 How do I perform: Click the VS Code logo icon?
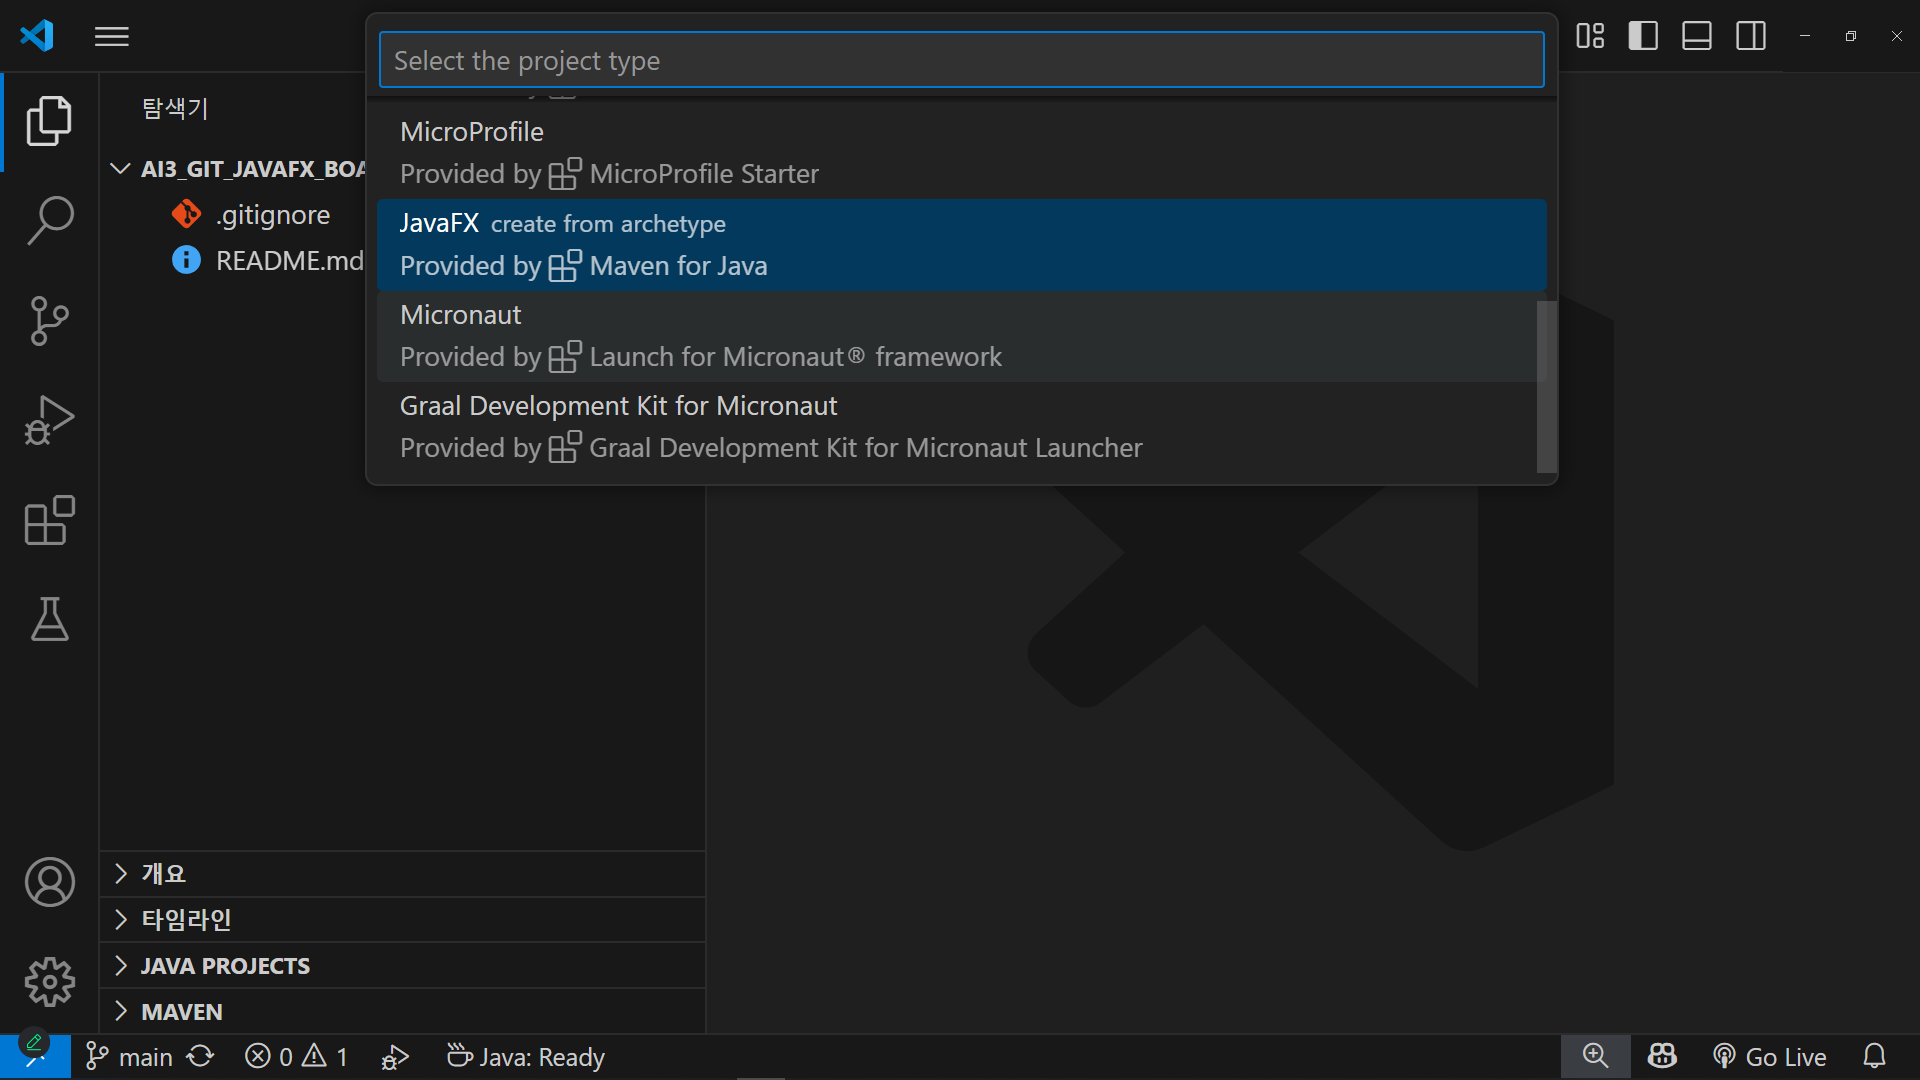[x=37, y=36]
